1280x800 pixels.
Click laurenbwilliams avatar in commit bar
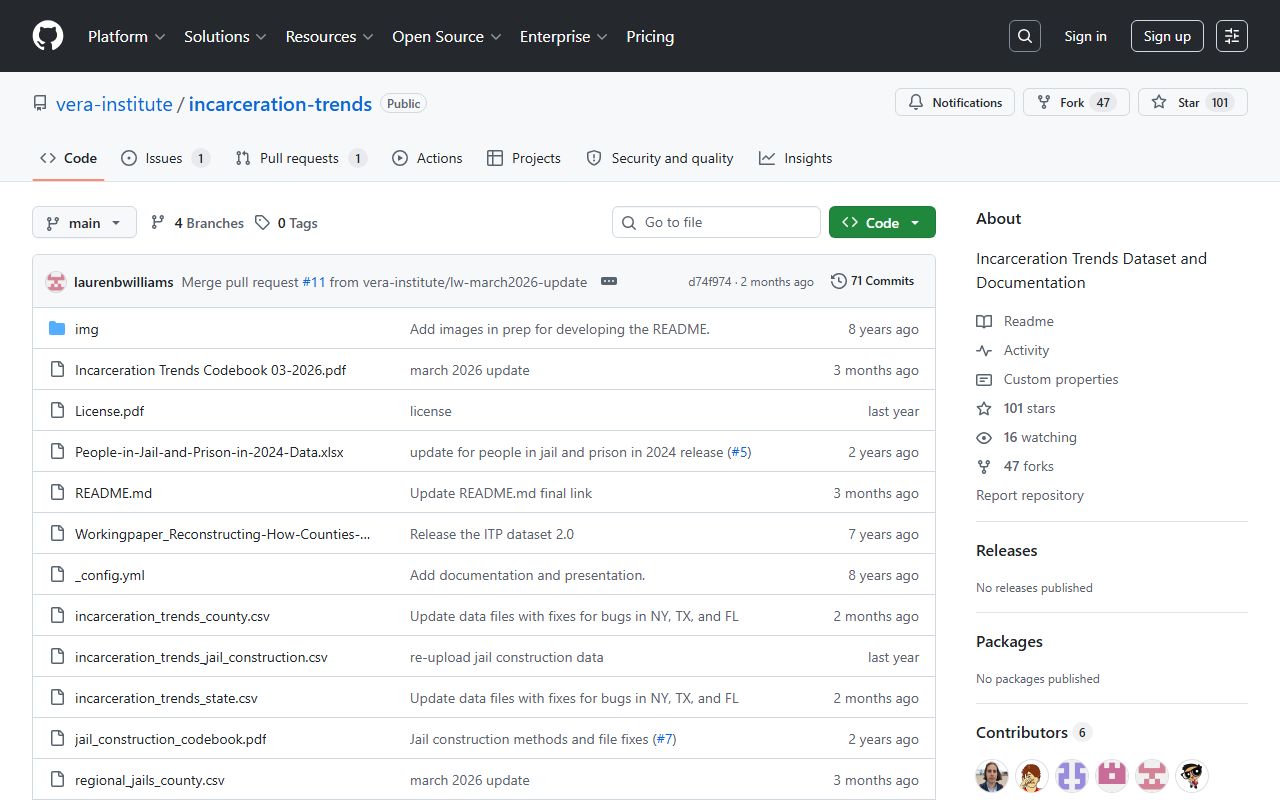[56, 282]
